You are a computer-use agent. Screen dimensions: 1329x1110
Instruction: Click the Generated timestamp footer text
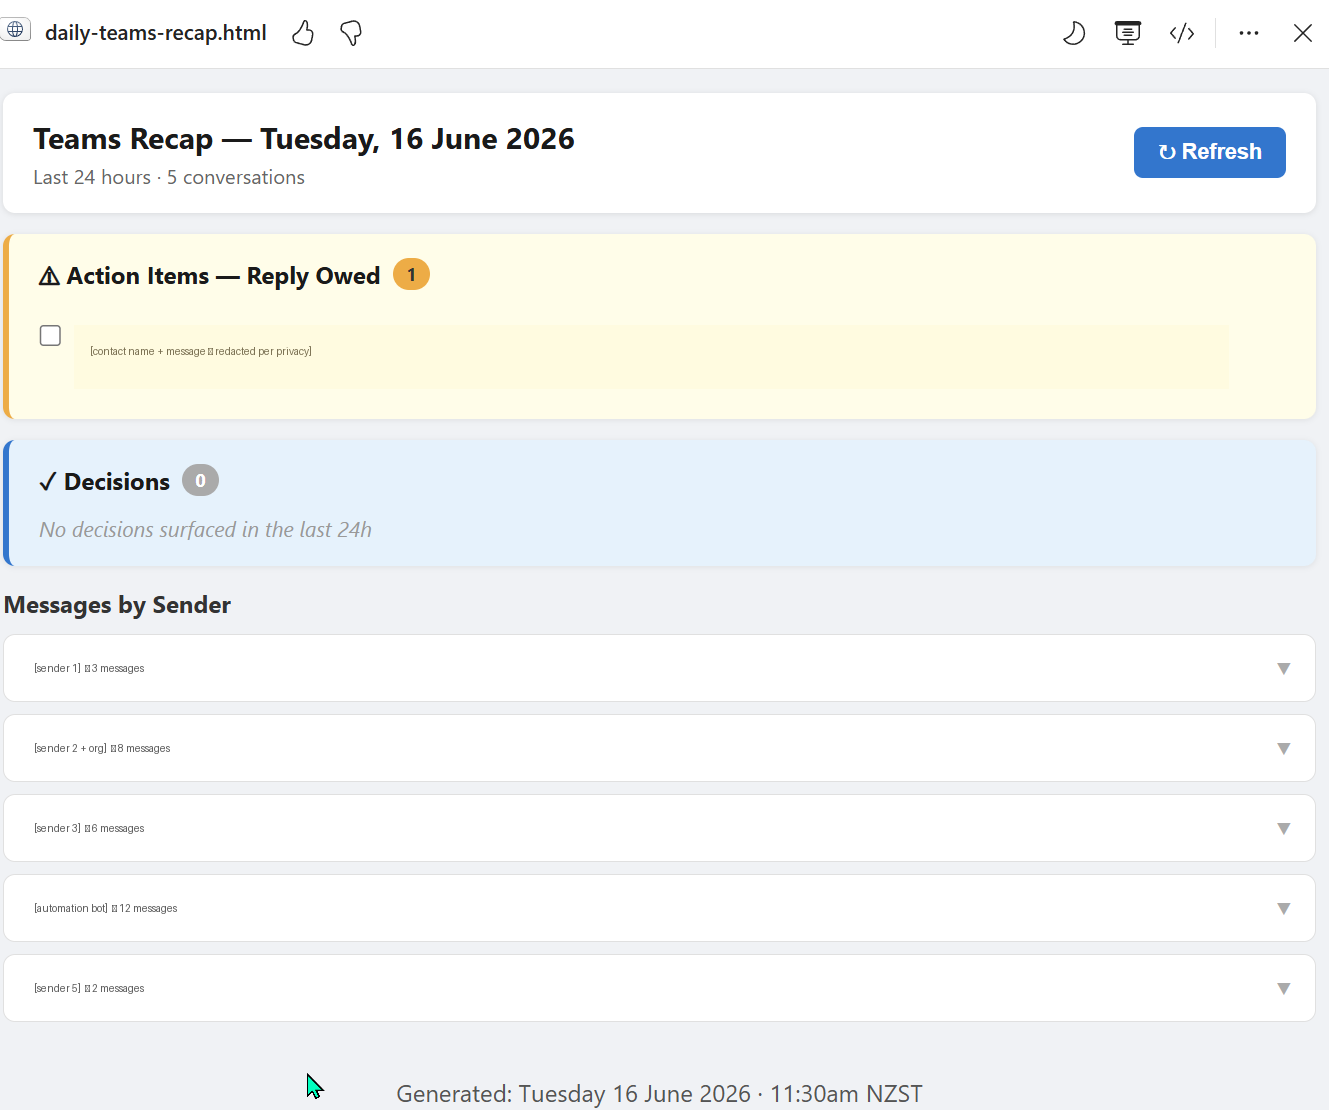[x=659, y=1094]
